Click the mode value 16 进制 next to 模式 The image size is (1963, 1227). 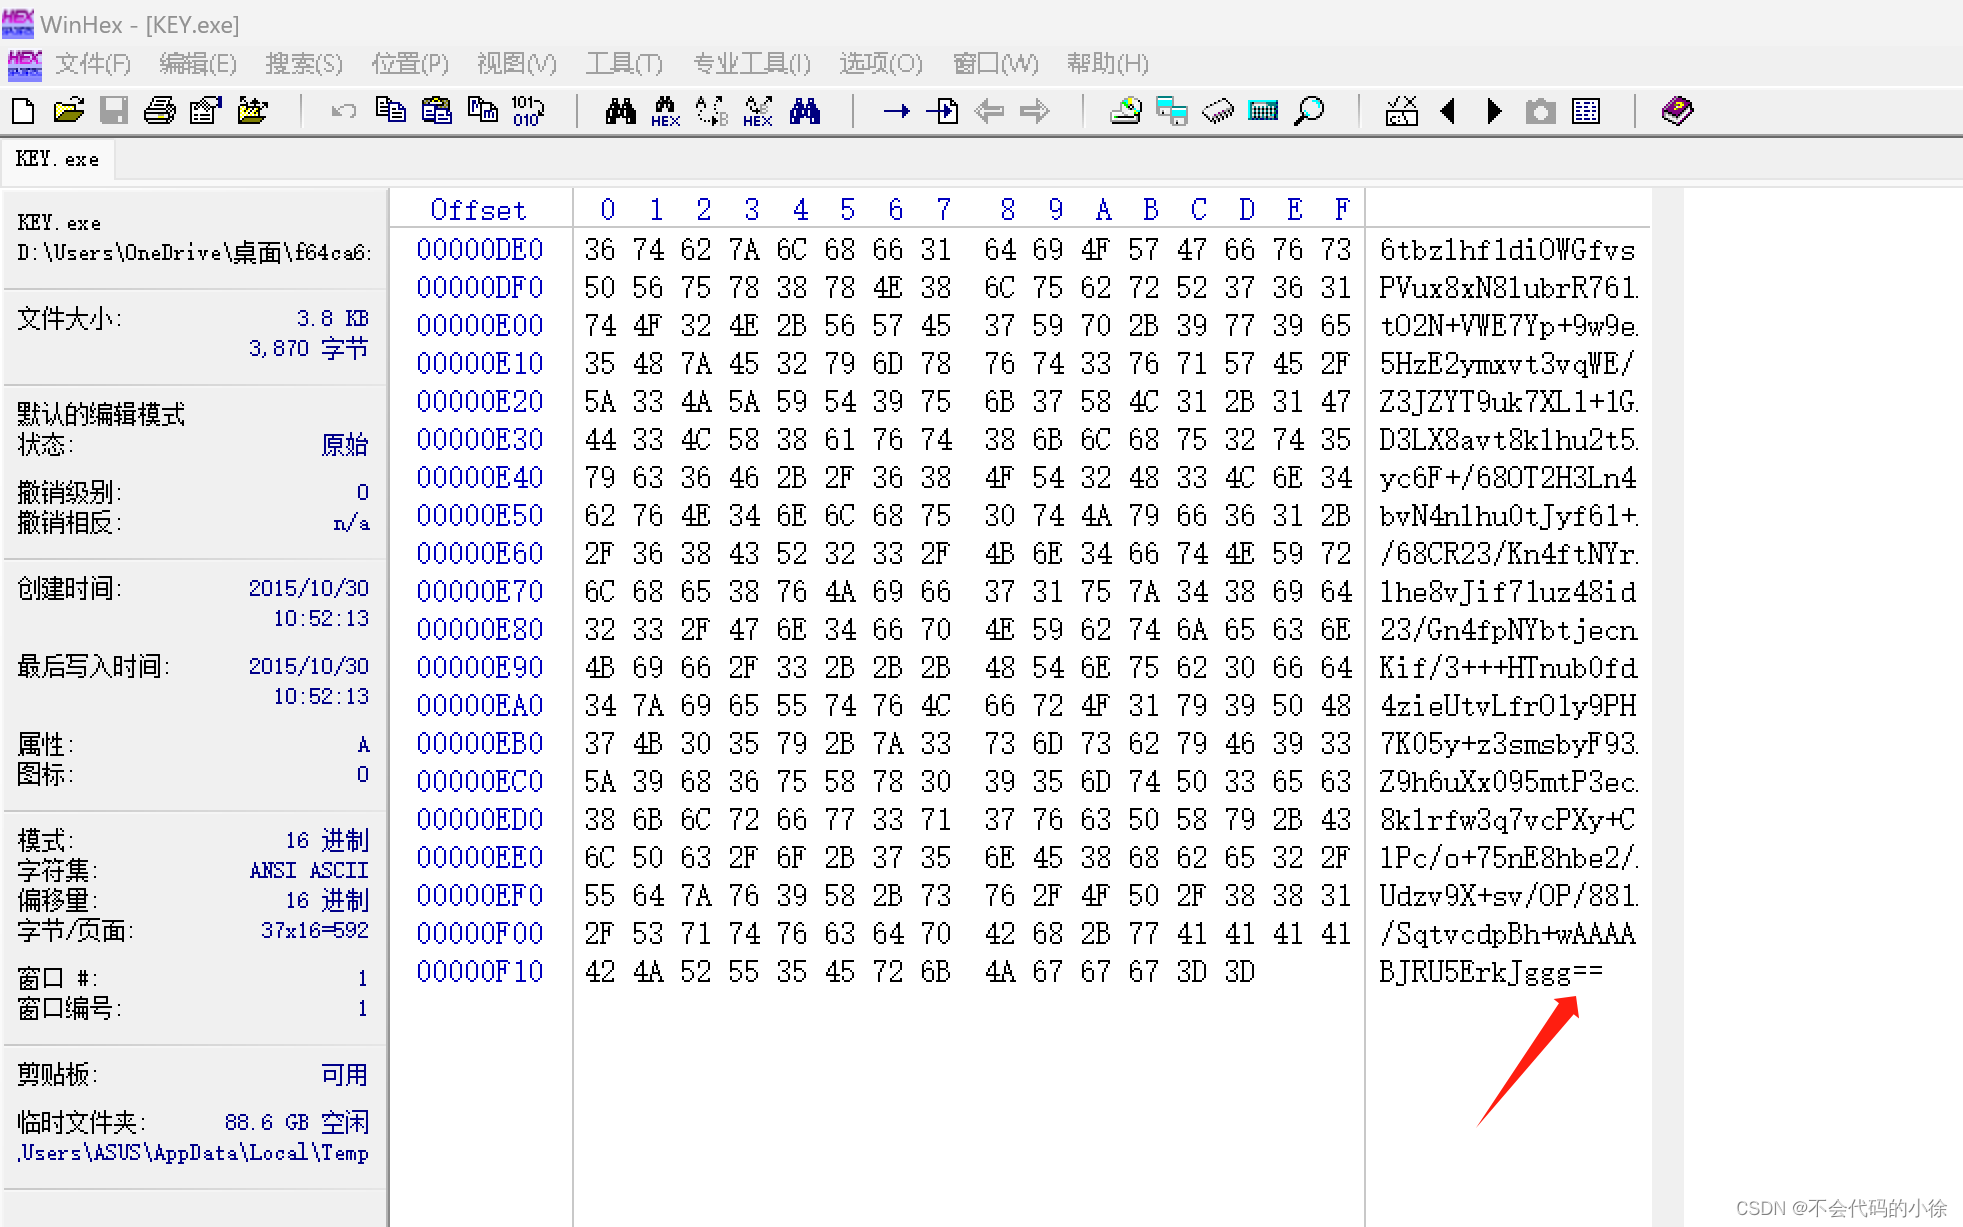(x=327, y=840)
